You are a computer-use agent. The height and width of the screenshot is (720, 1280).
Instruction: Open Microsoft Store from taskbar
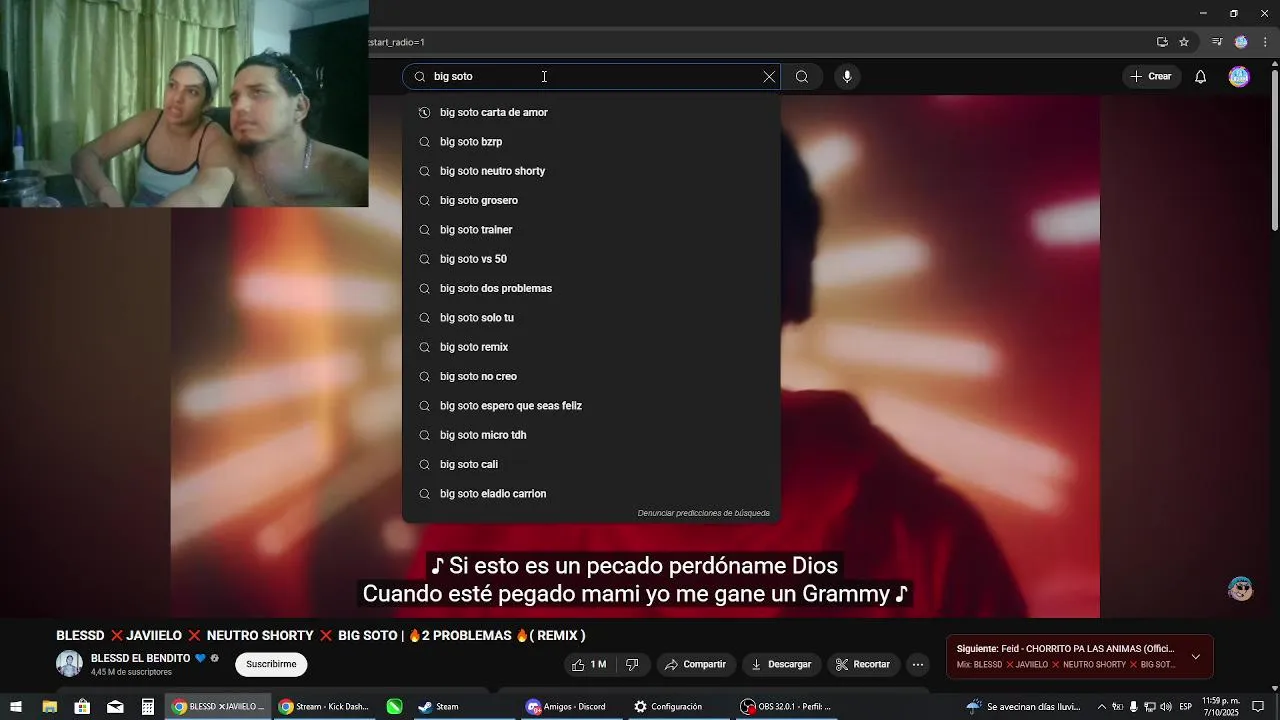pyautogui.click(x=82, y=706)
